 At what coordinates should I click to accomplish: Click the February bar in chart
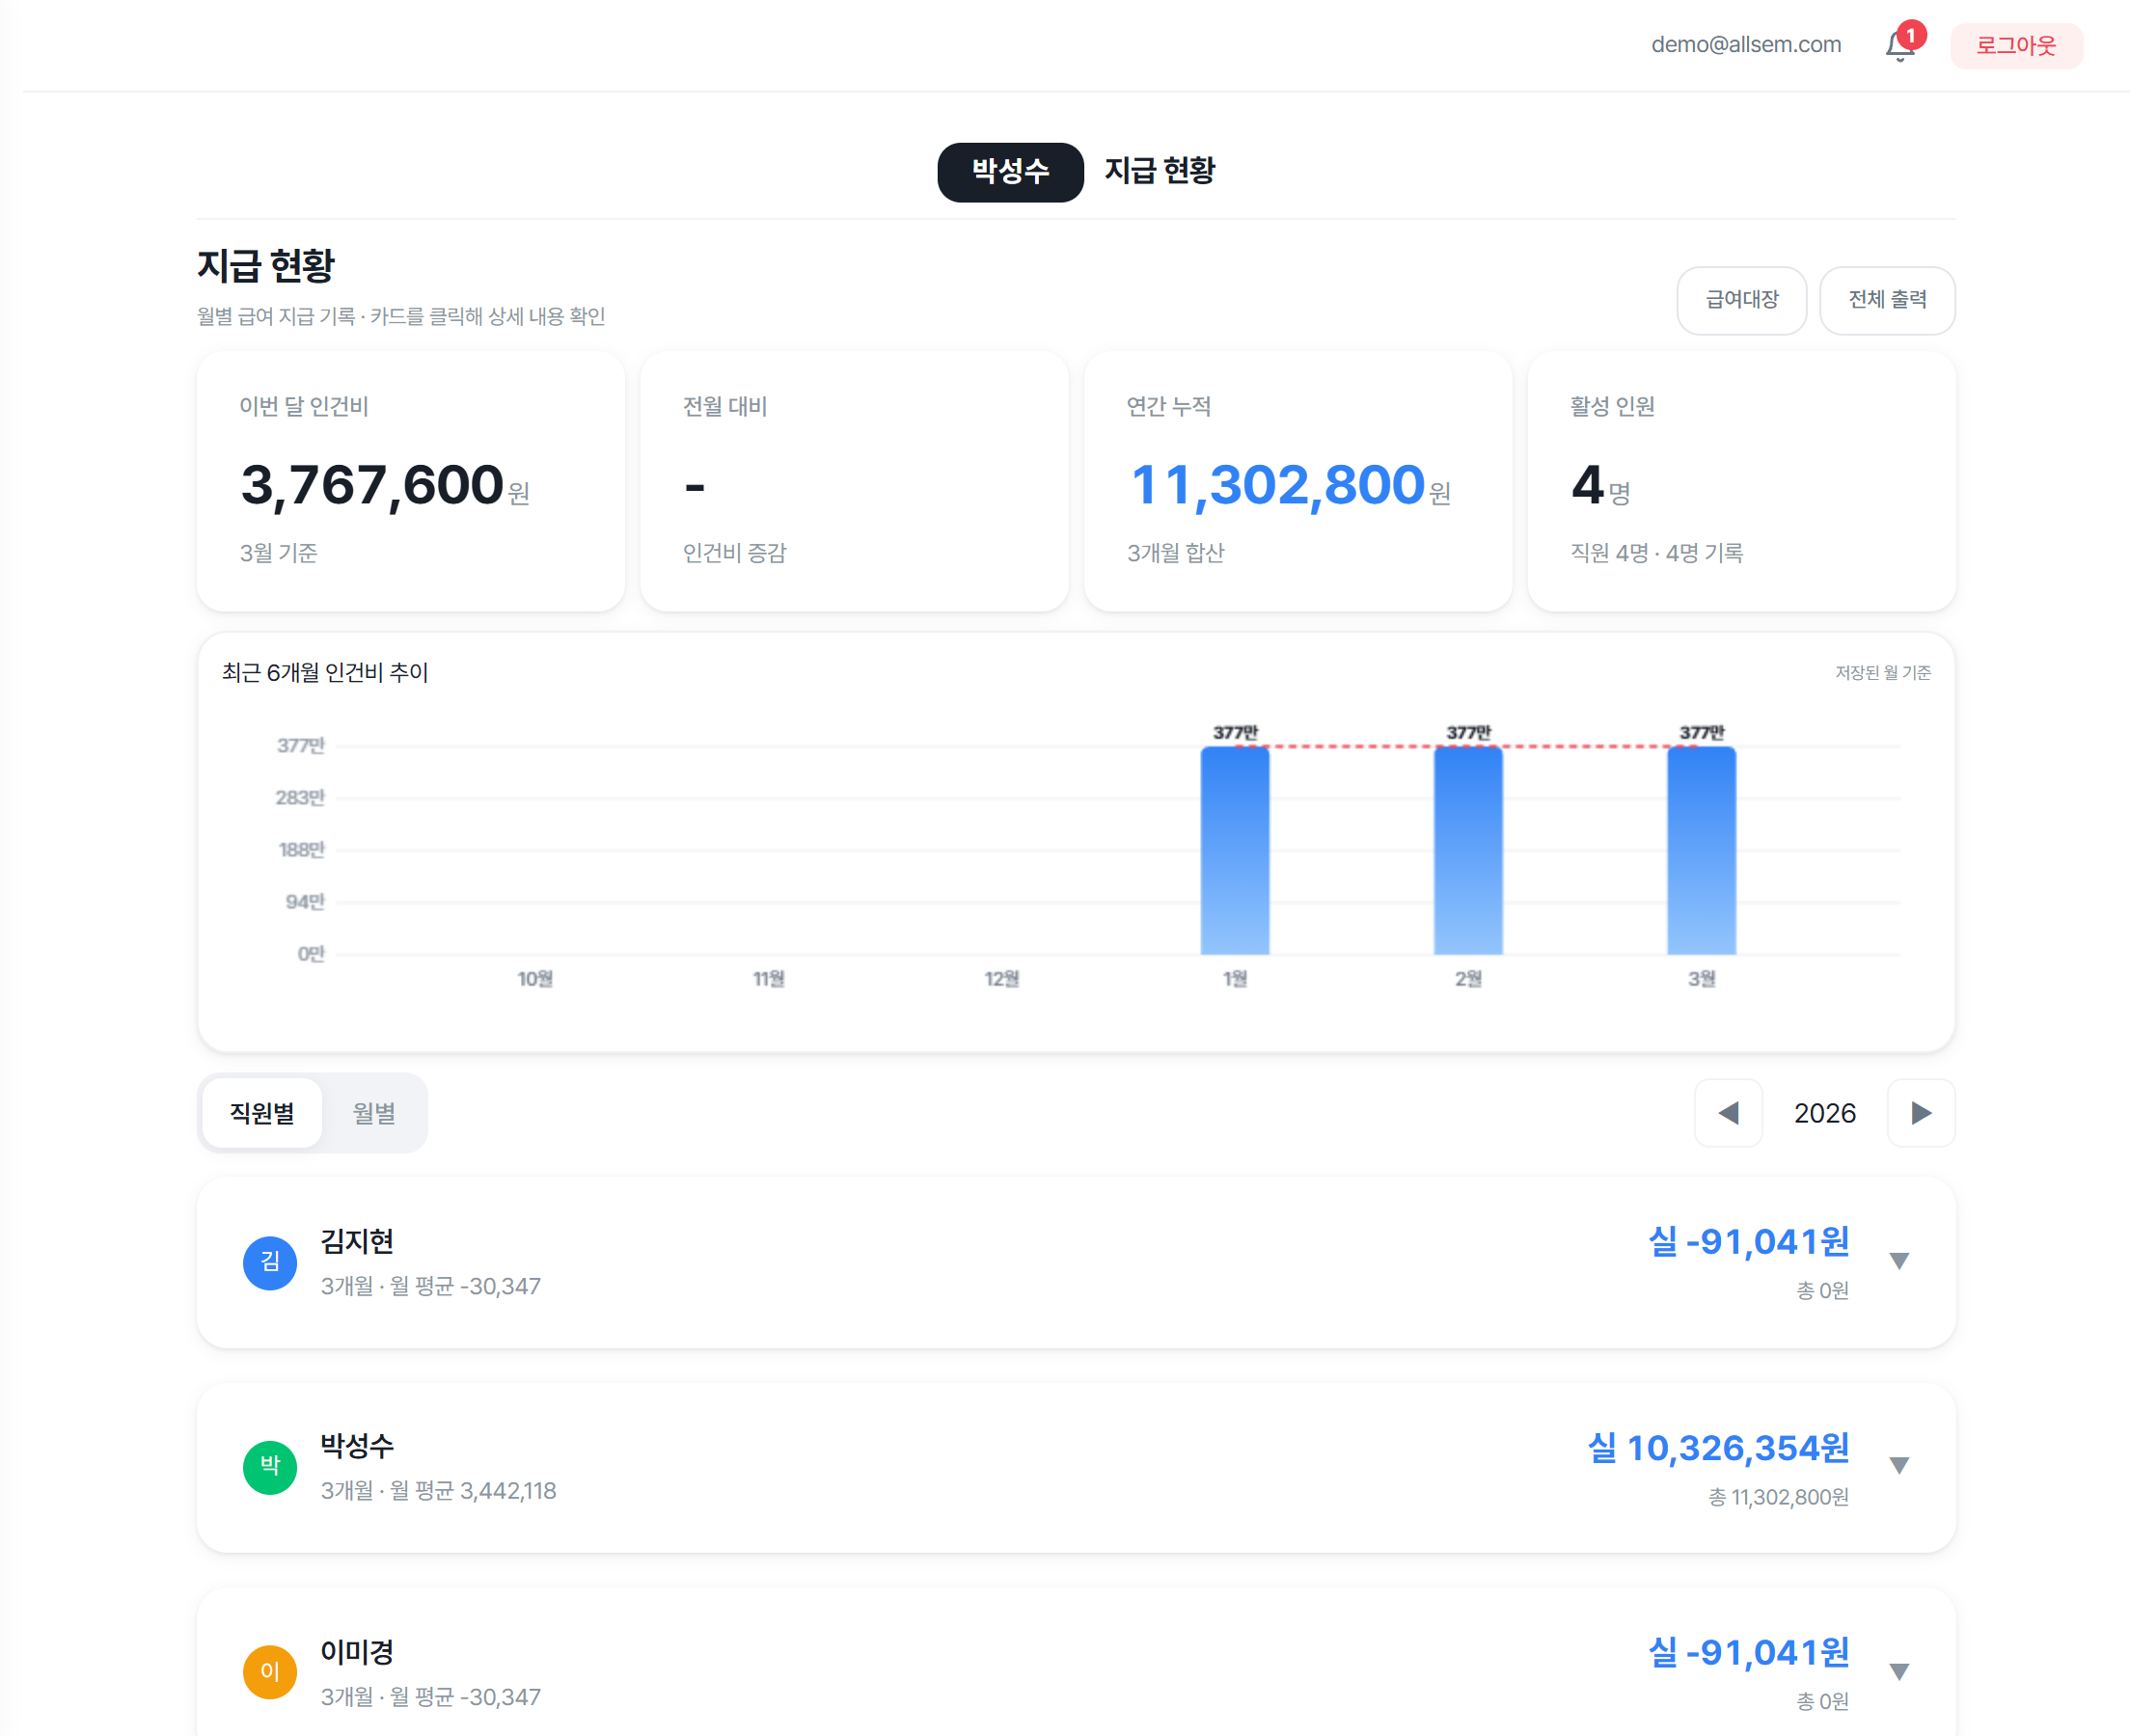point(1468,850)
